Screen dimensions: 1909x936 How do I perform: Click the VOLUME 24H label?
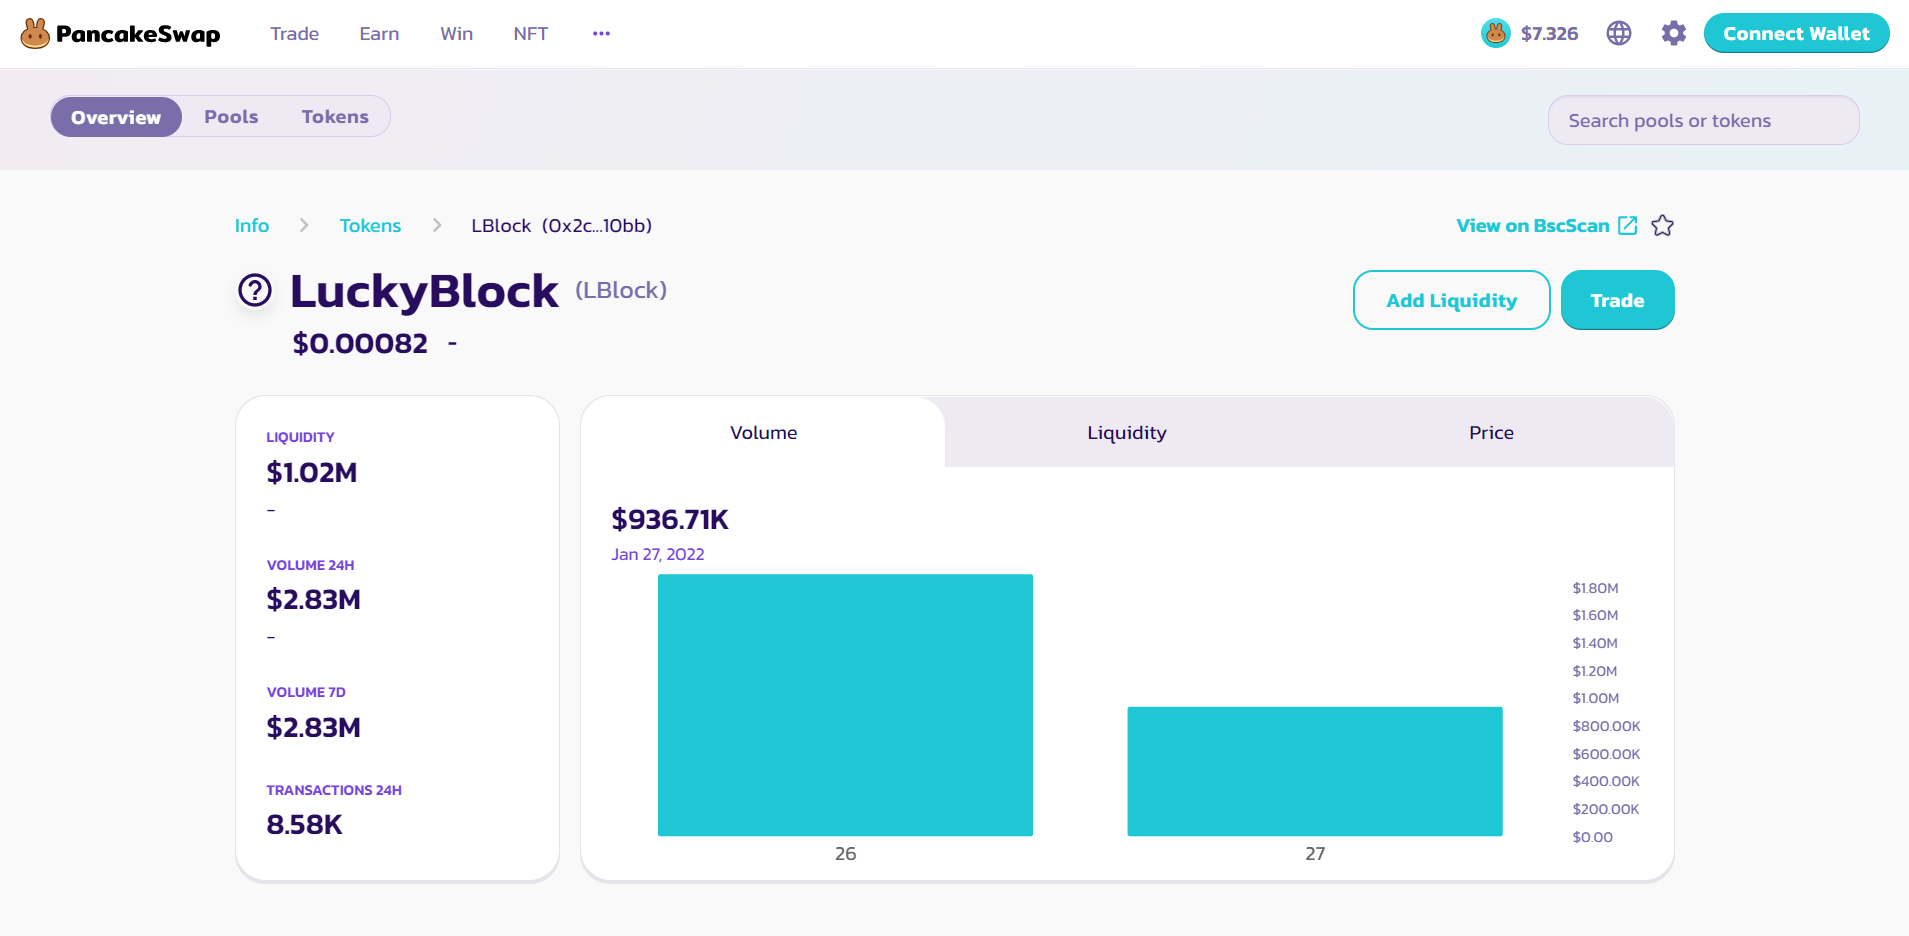coord(310,565)
